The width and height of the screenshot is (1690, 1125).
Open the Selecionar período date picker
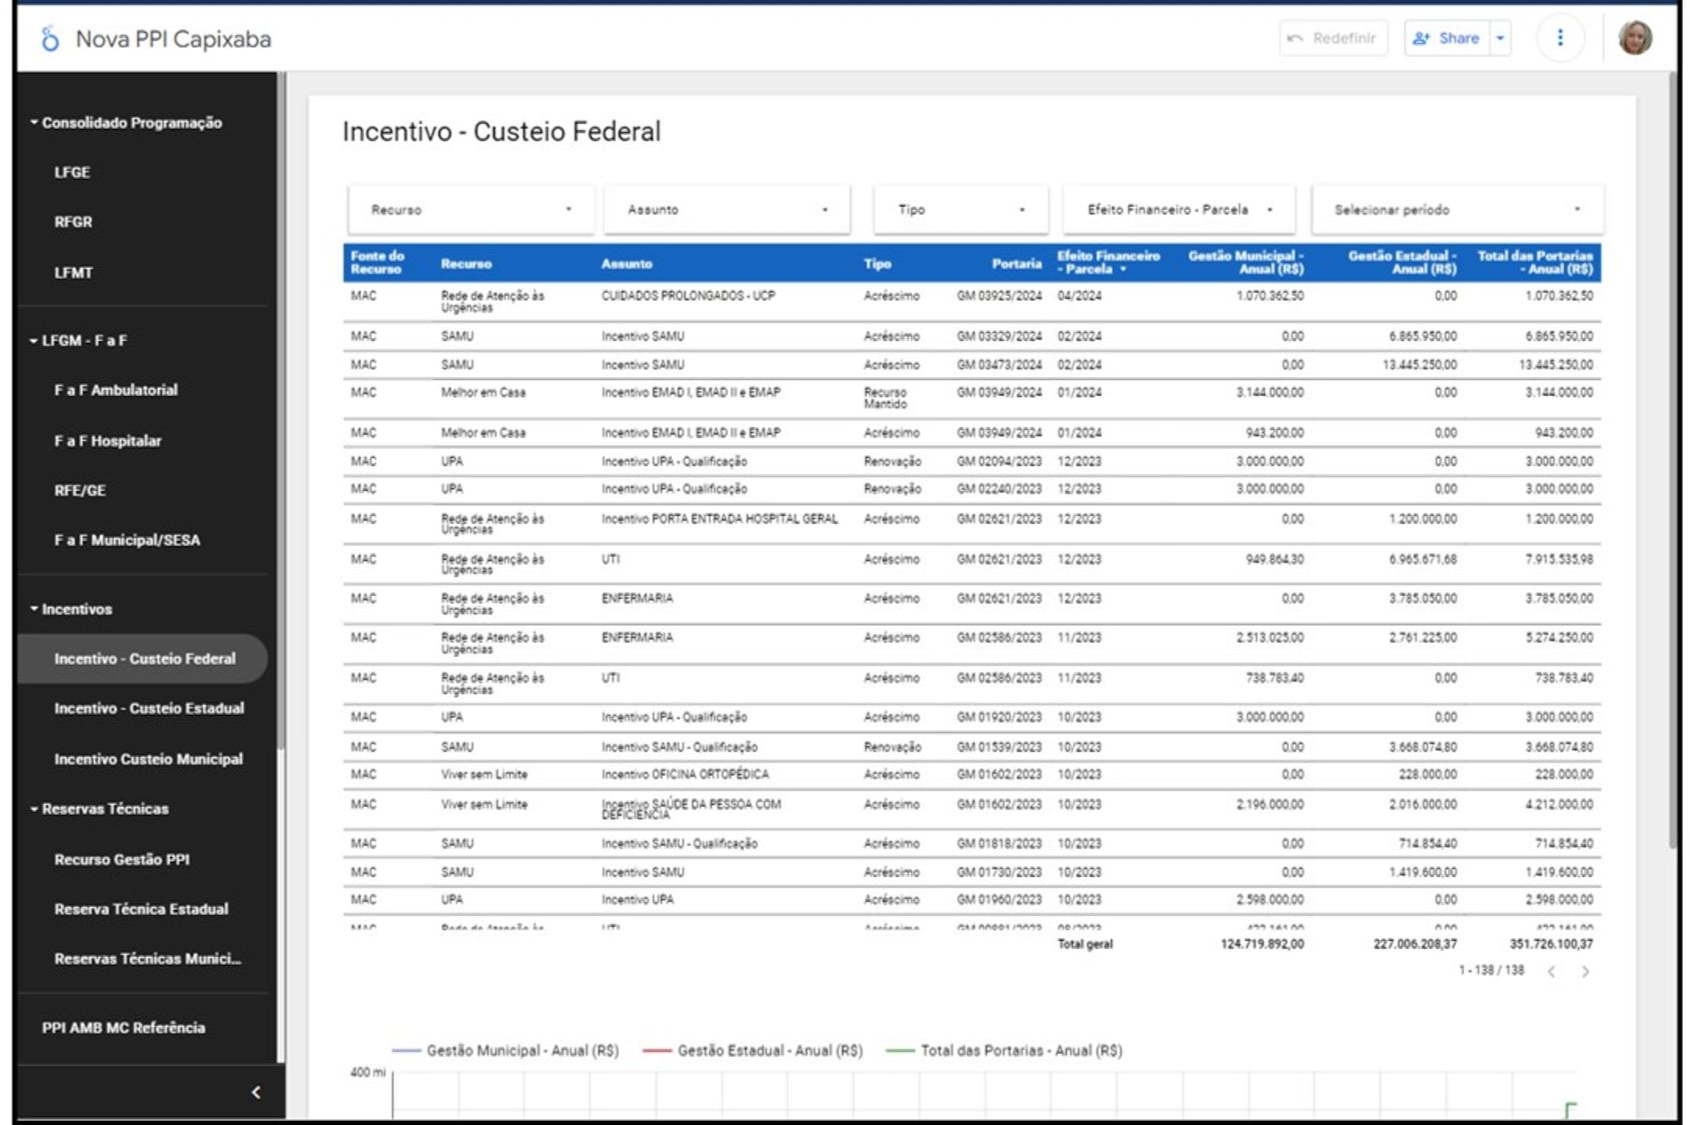click(1456, 210)
